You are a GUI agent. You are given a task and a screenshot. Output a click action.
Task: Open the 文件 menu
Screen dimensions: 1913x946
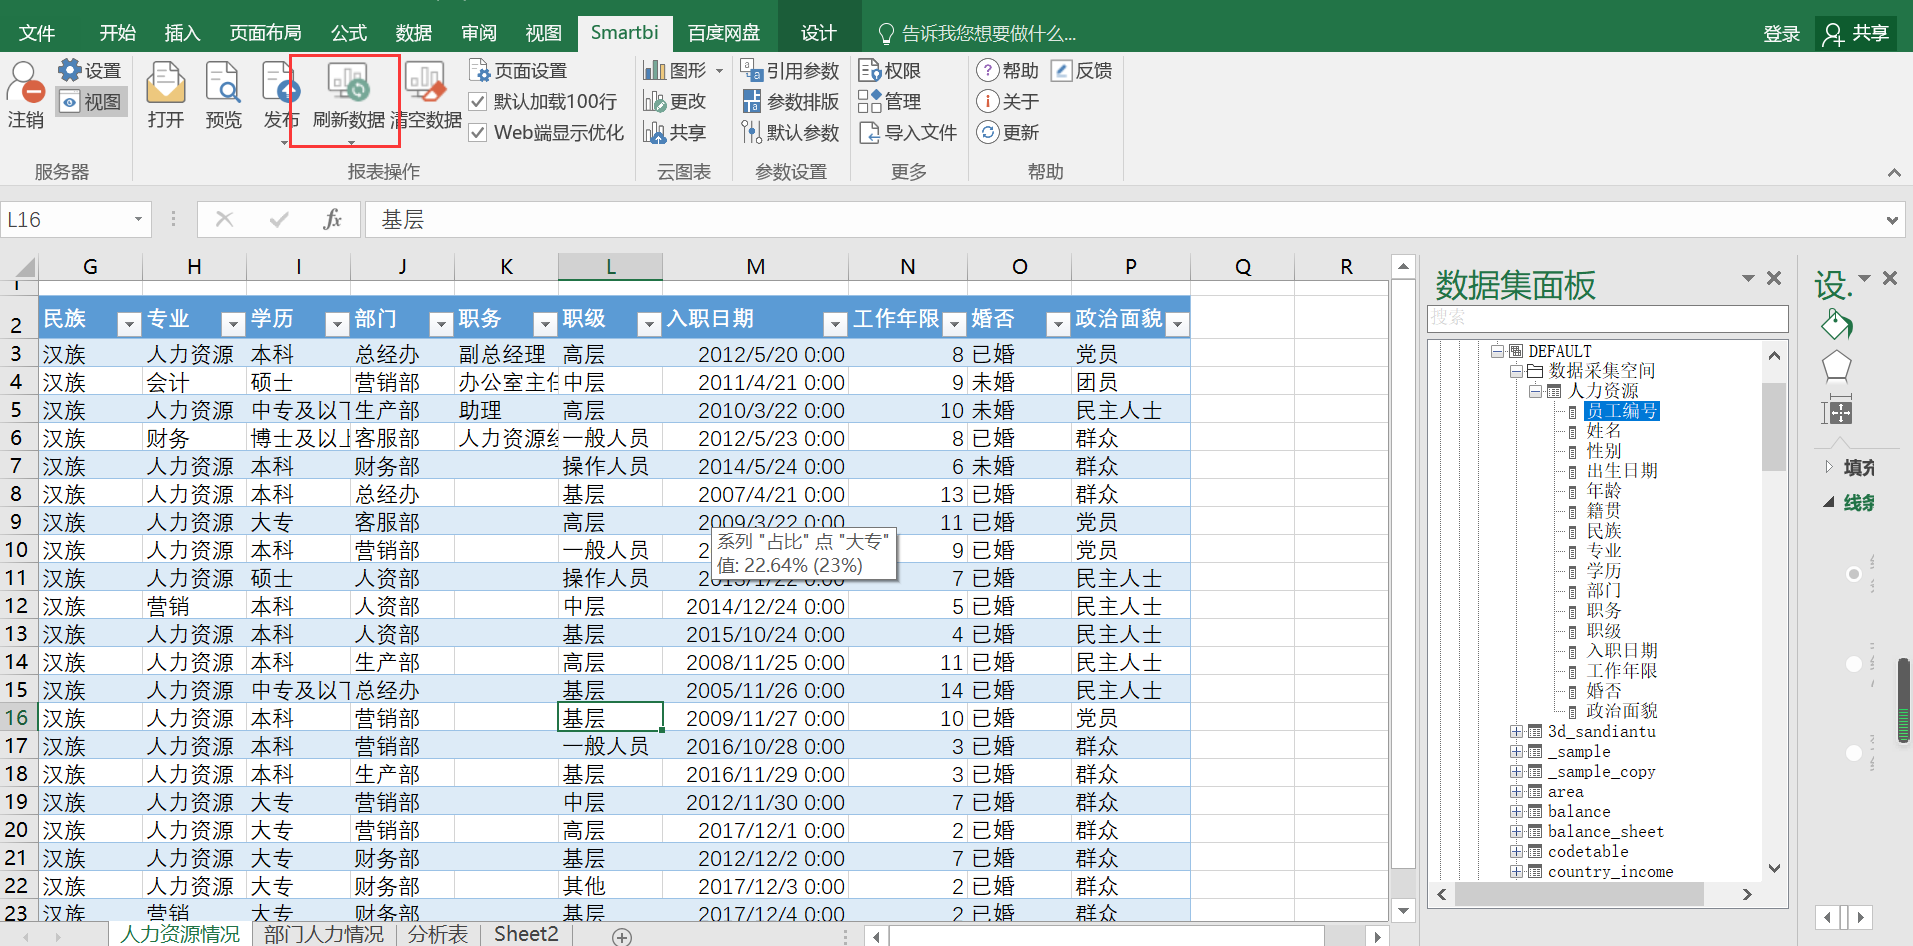click(x=37, y=33)
